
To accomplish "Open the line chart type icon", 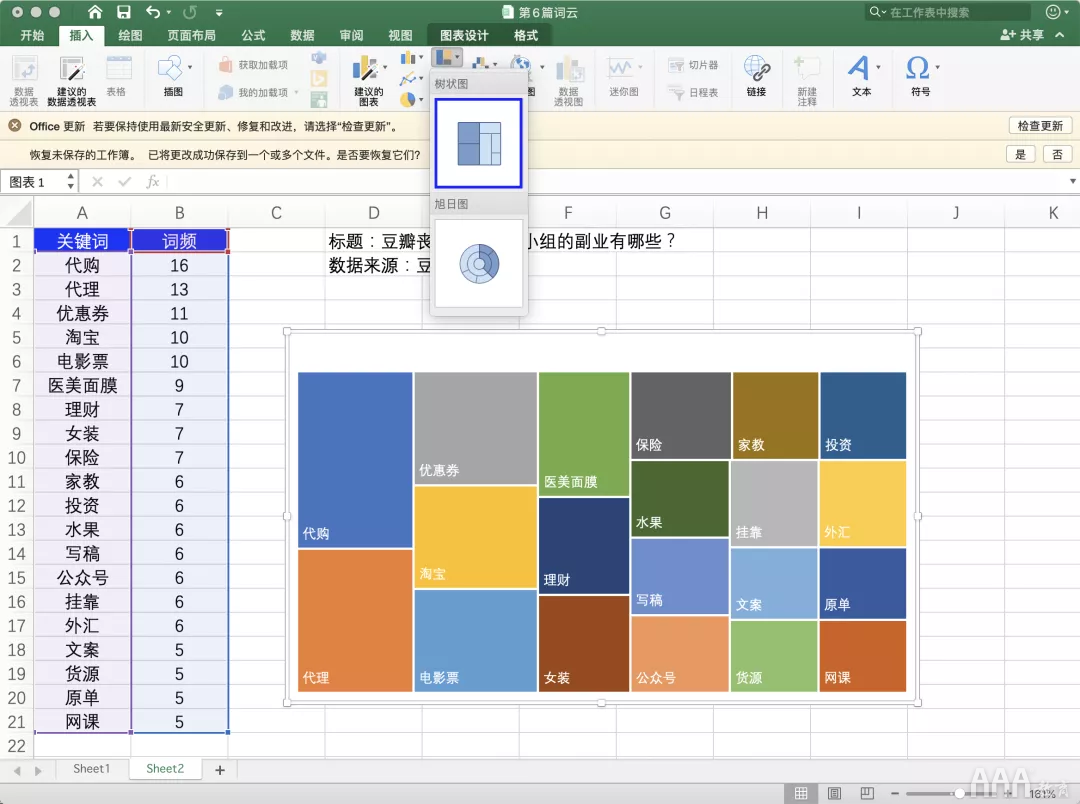I will coord(408,79).
